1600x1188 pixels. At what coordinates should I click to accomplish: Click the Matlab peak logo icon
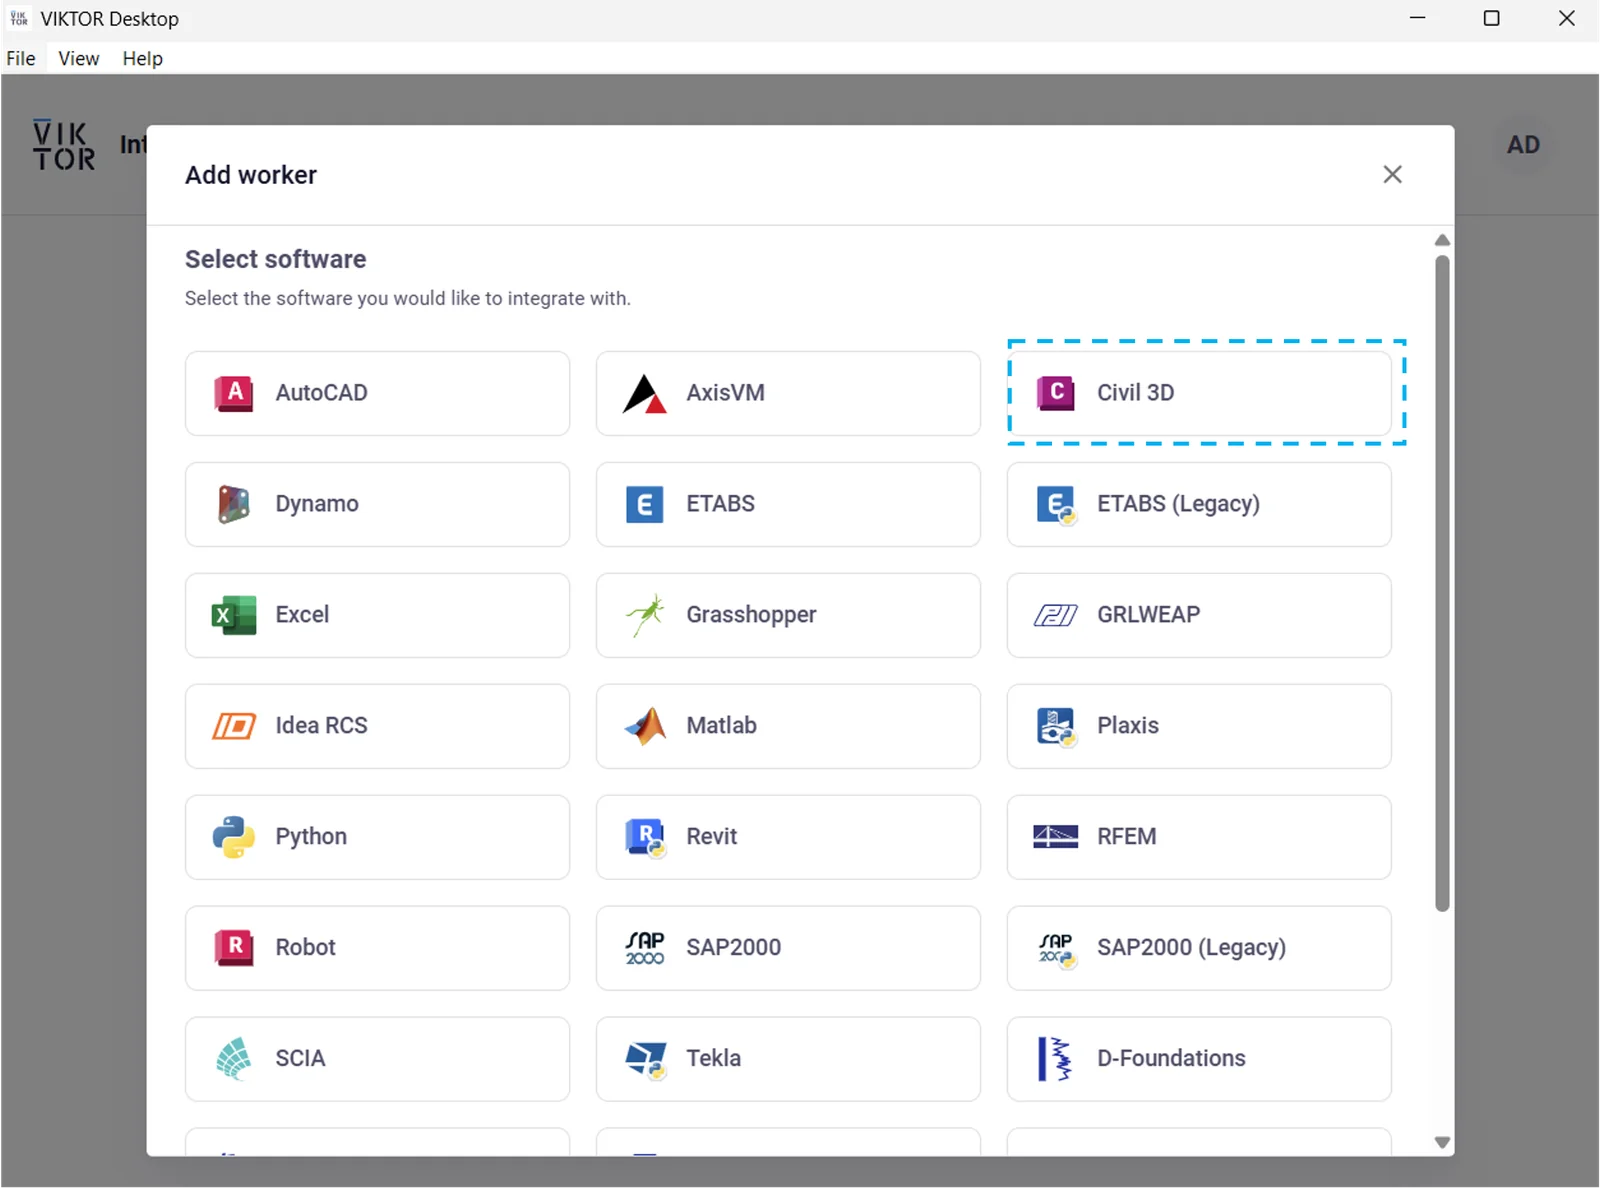(x=645, y=726)
